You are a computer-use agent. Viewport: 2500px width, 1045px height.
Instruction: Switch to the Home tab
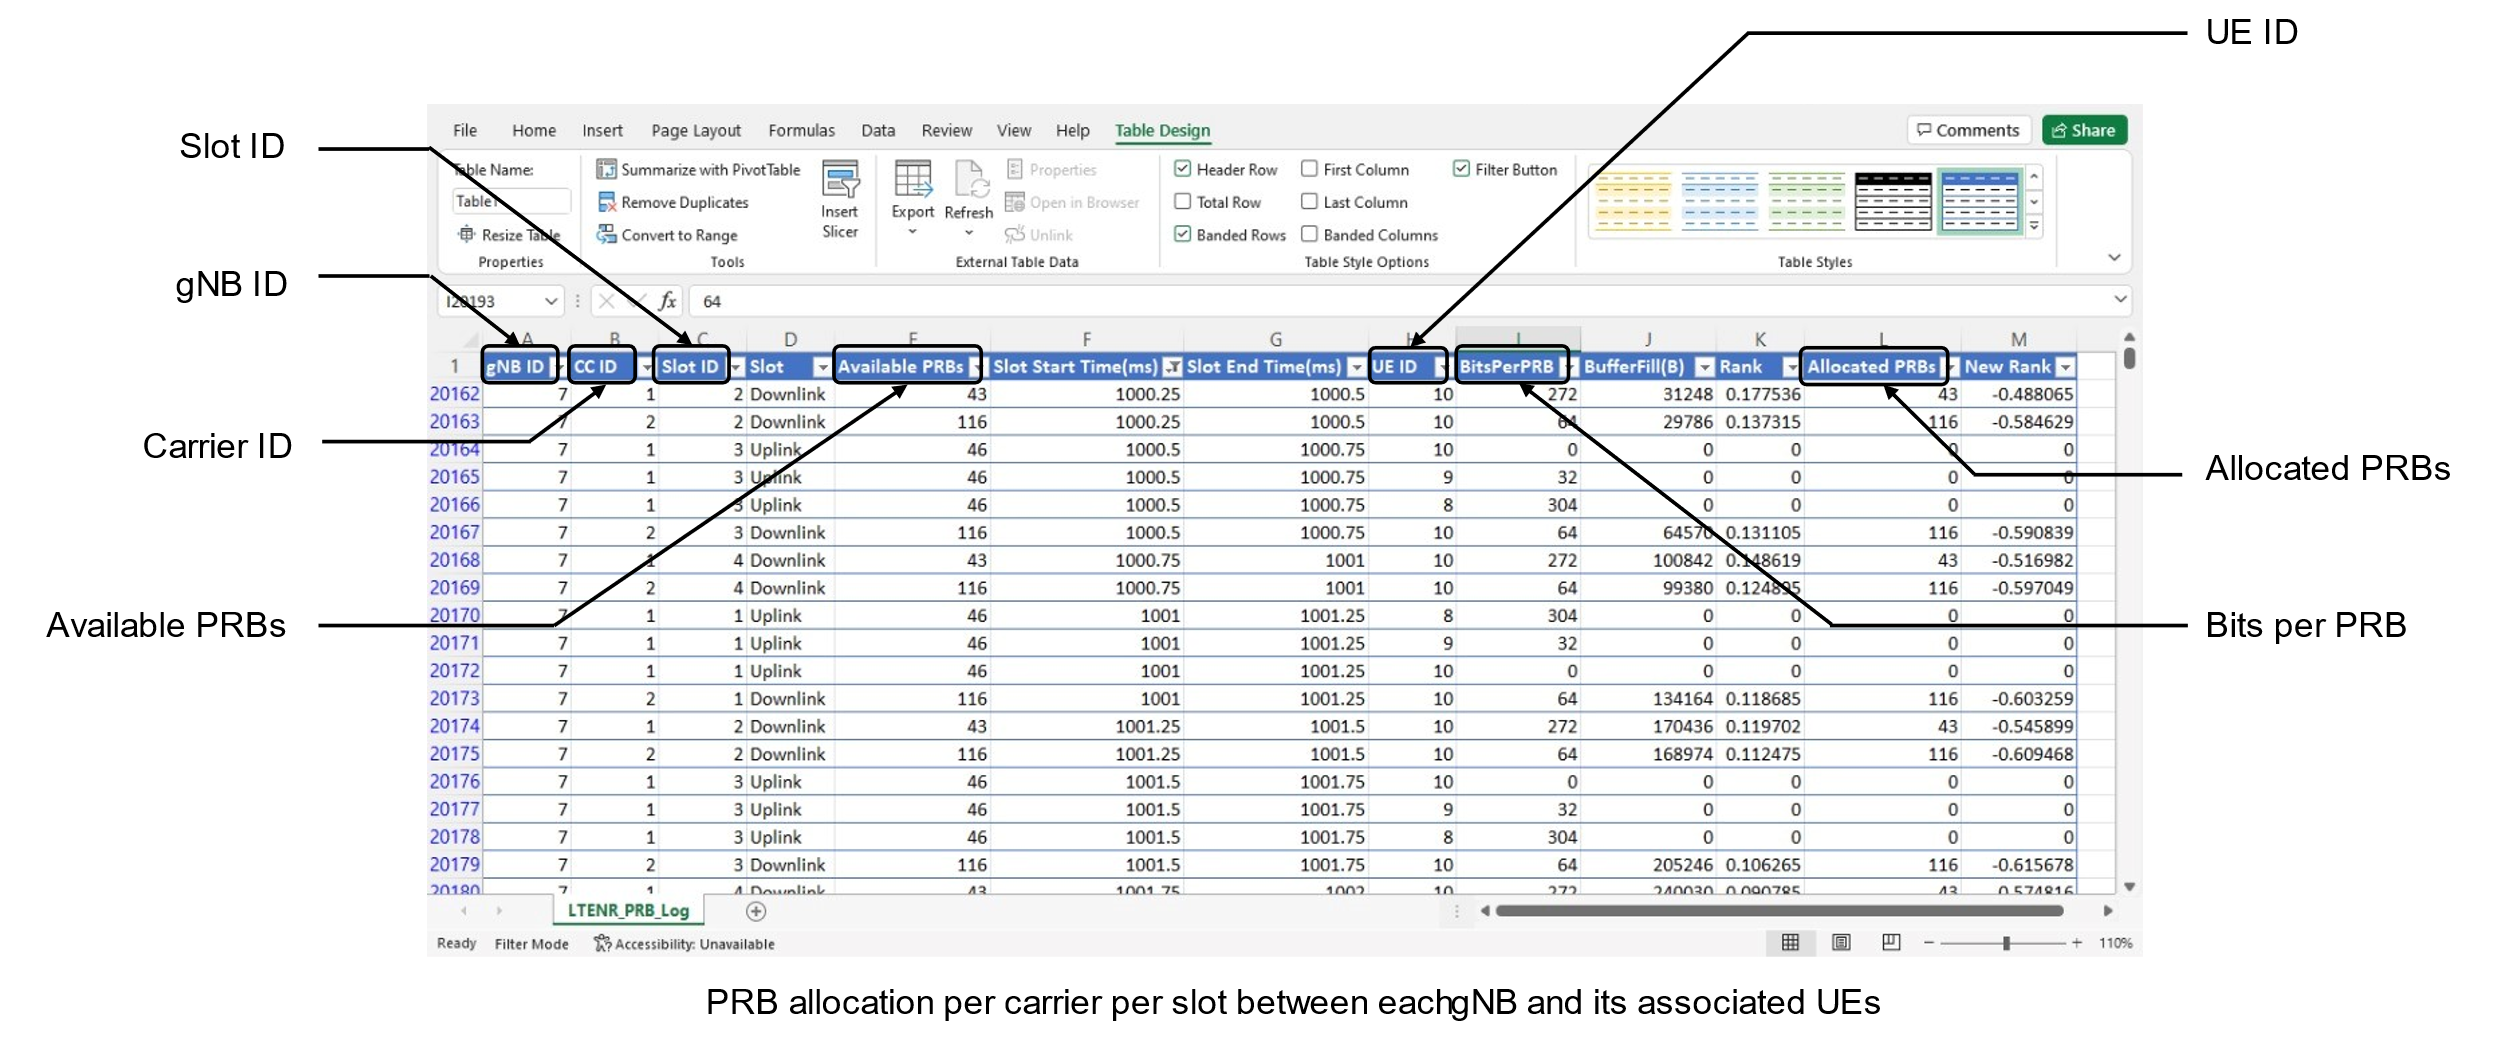click(x=534, y=131)
